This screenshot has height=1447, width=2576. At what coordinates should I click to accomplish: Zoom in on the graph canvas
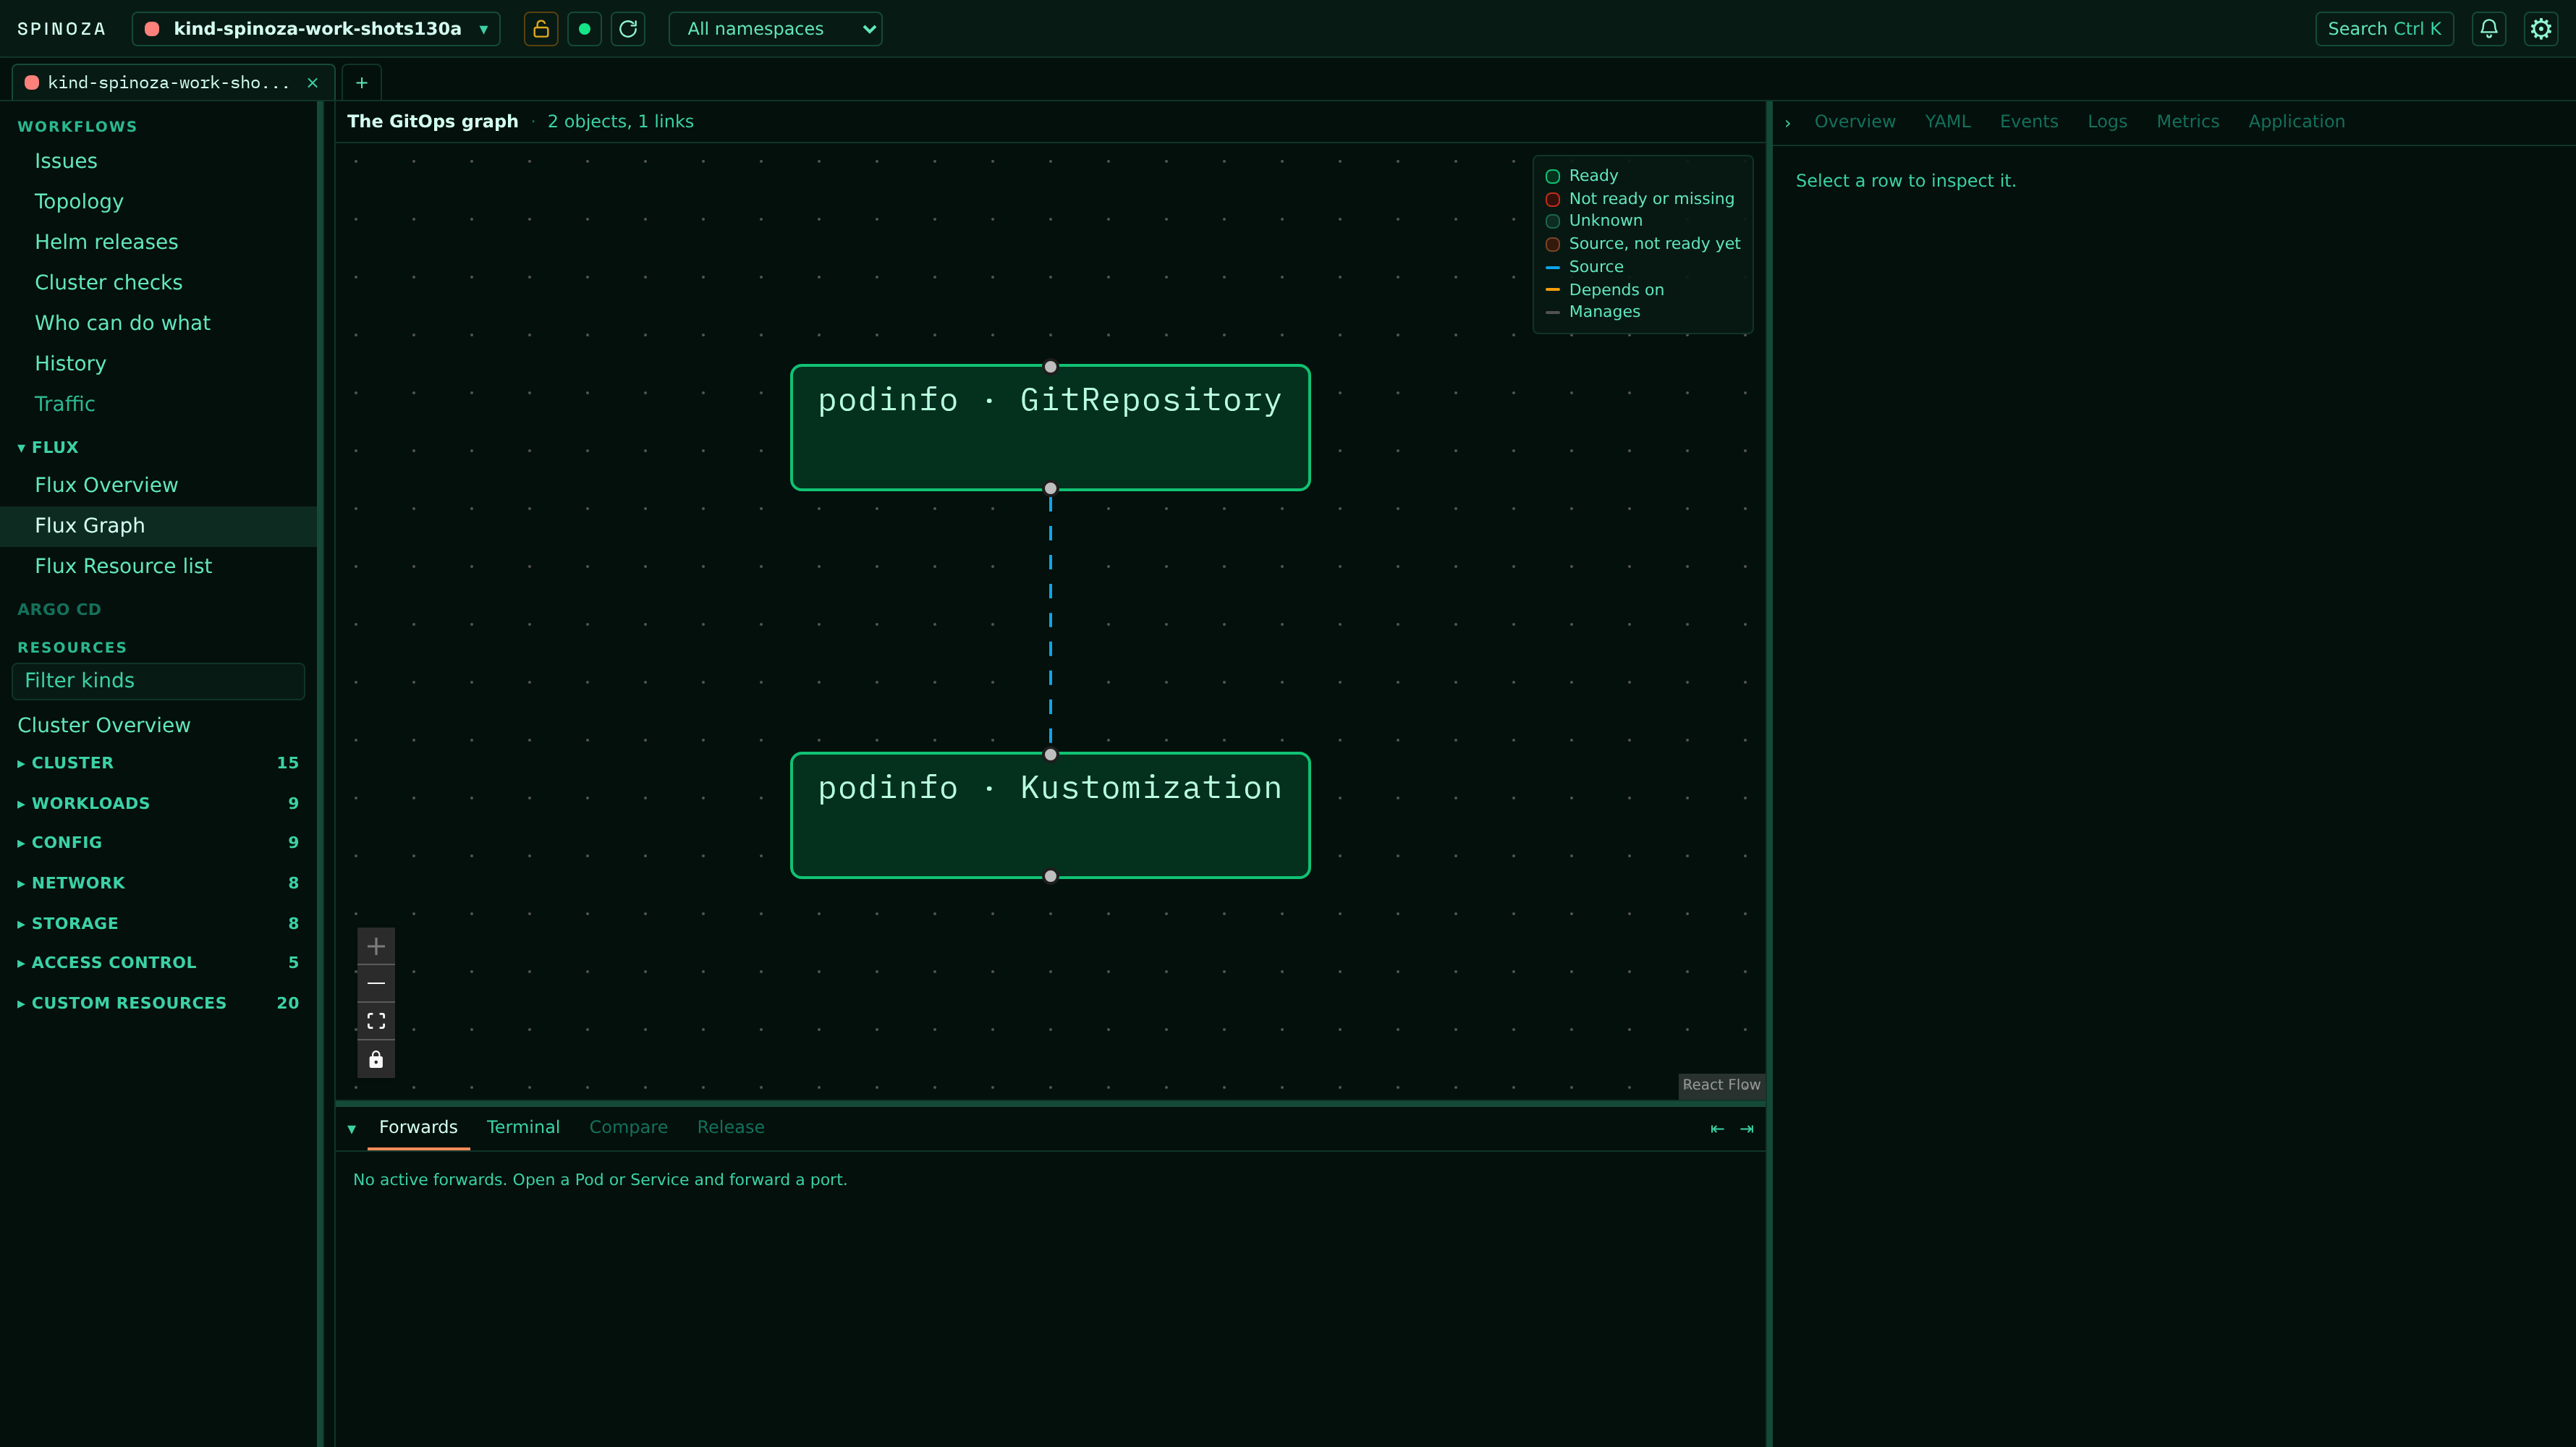pos(376,946)
